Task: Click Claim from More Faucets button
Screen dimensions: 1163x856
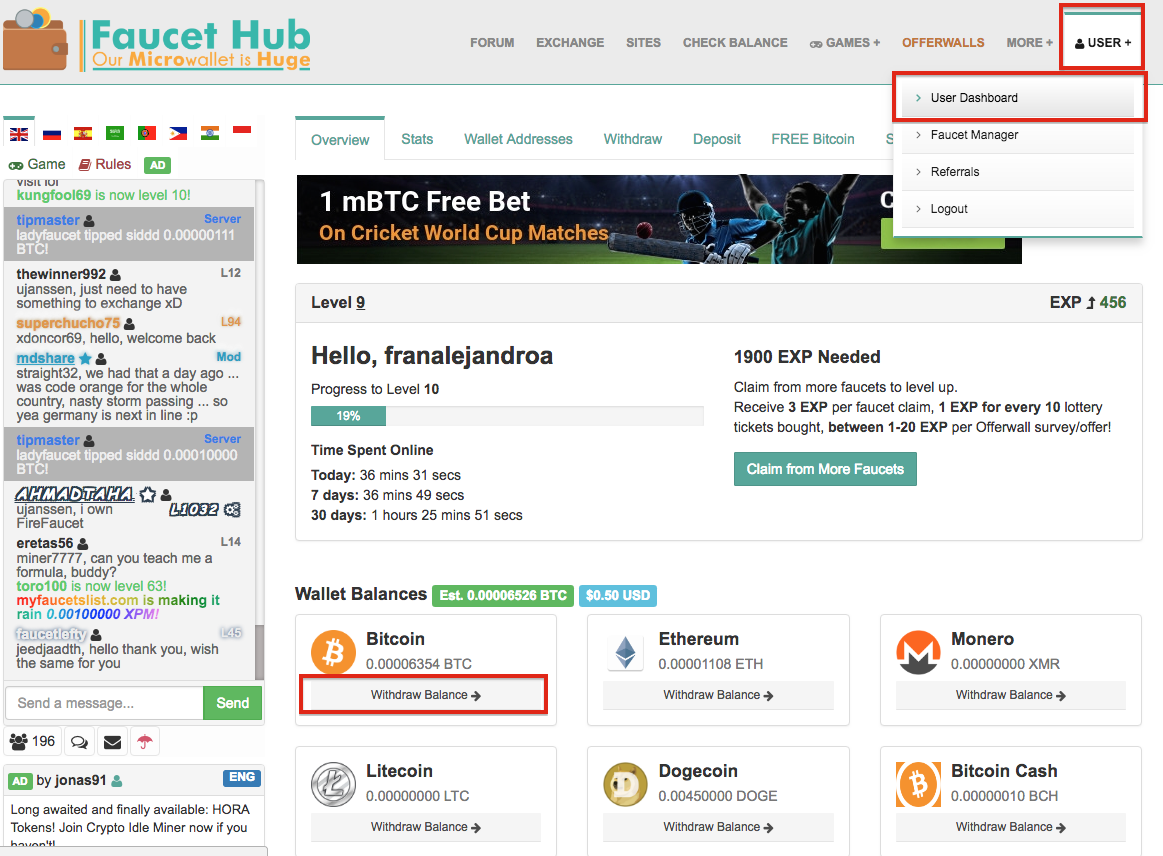Action: click(825, 469)
